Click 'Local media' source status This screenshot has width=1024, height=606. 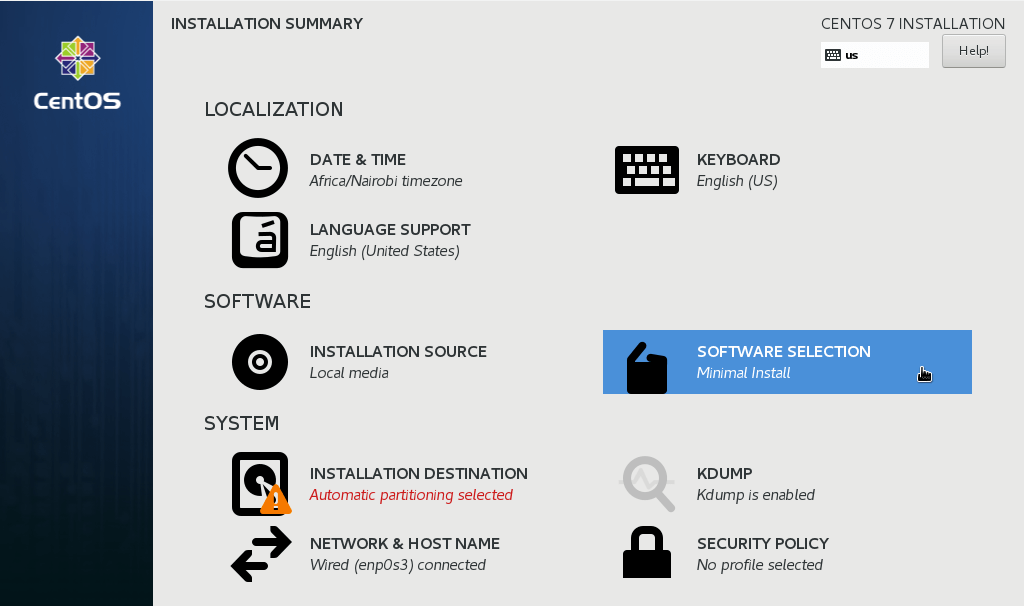349,373
